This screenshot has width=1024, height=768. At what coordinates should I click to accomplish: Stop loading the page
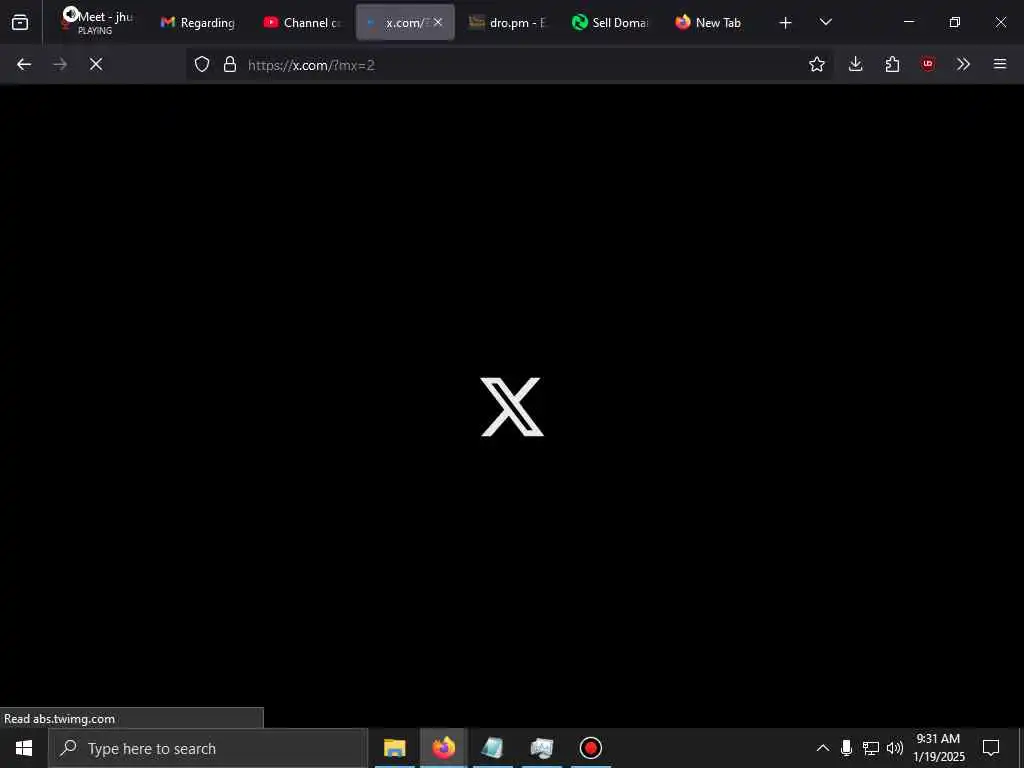tap(96, 64)
